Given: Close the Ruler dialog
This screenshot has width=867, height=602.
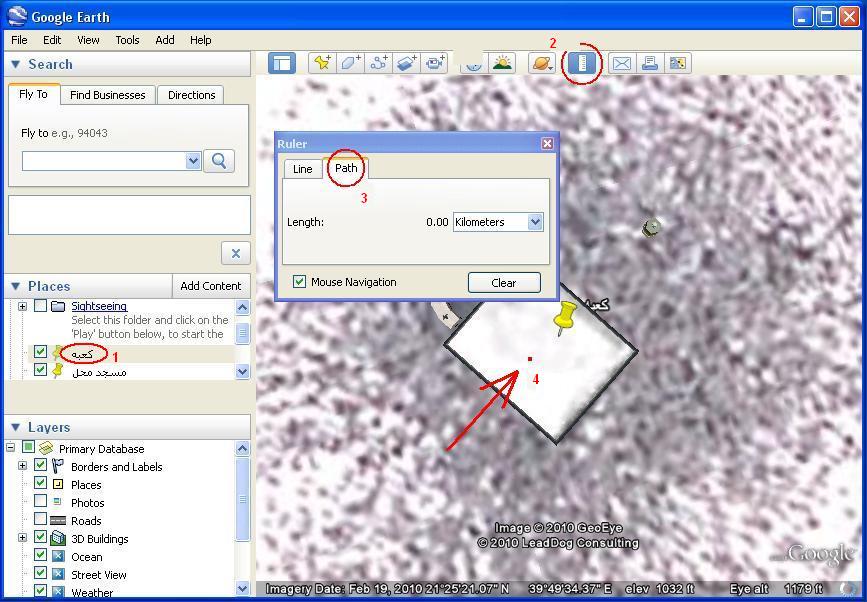Looking at the screenshot, I should [547, 144].
